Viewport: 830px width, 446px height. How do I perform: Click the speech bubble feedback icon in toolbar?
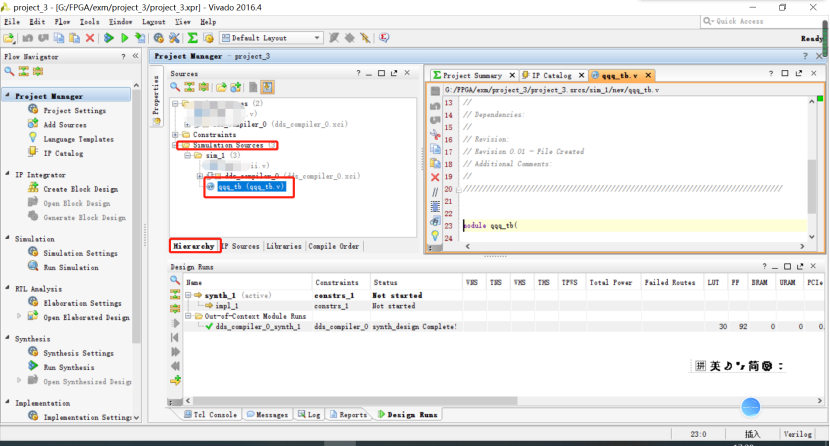384,38
